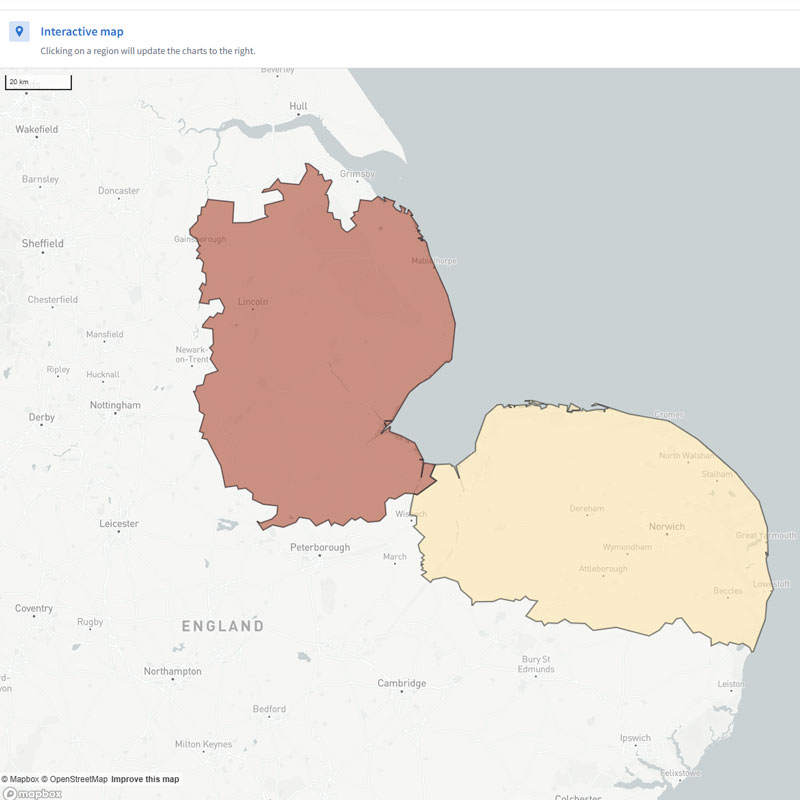Click the Lincoln city label

click(x=253, y=301)
